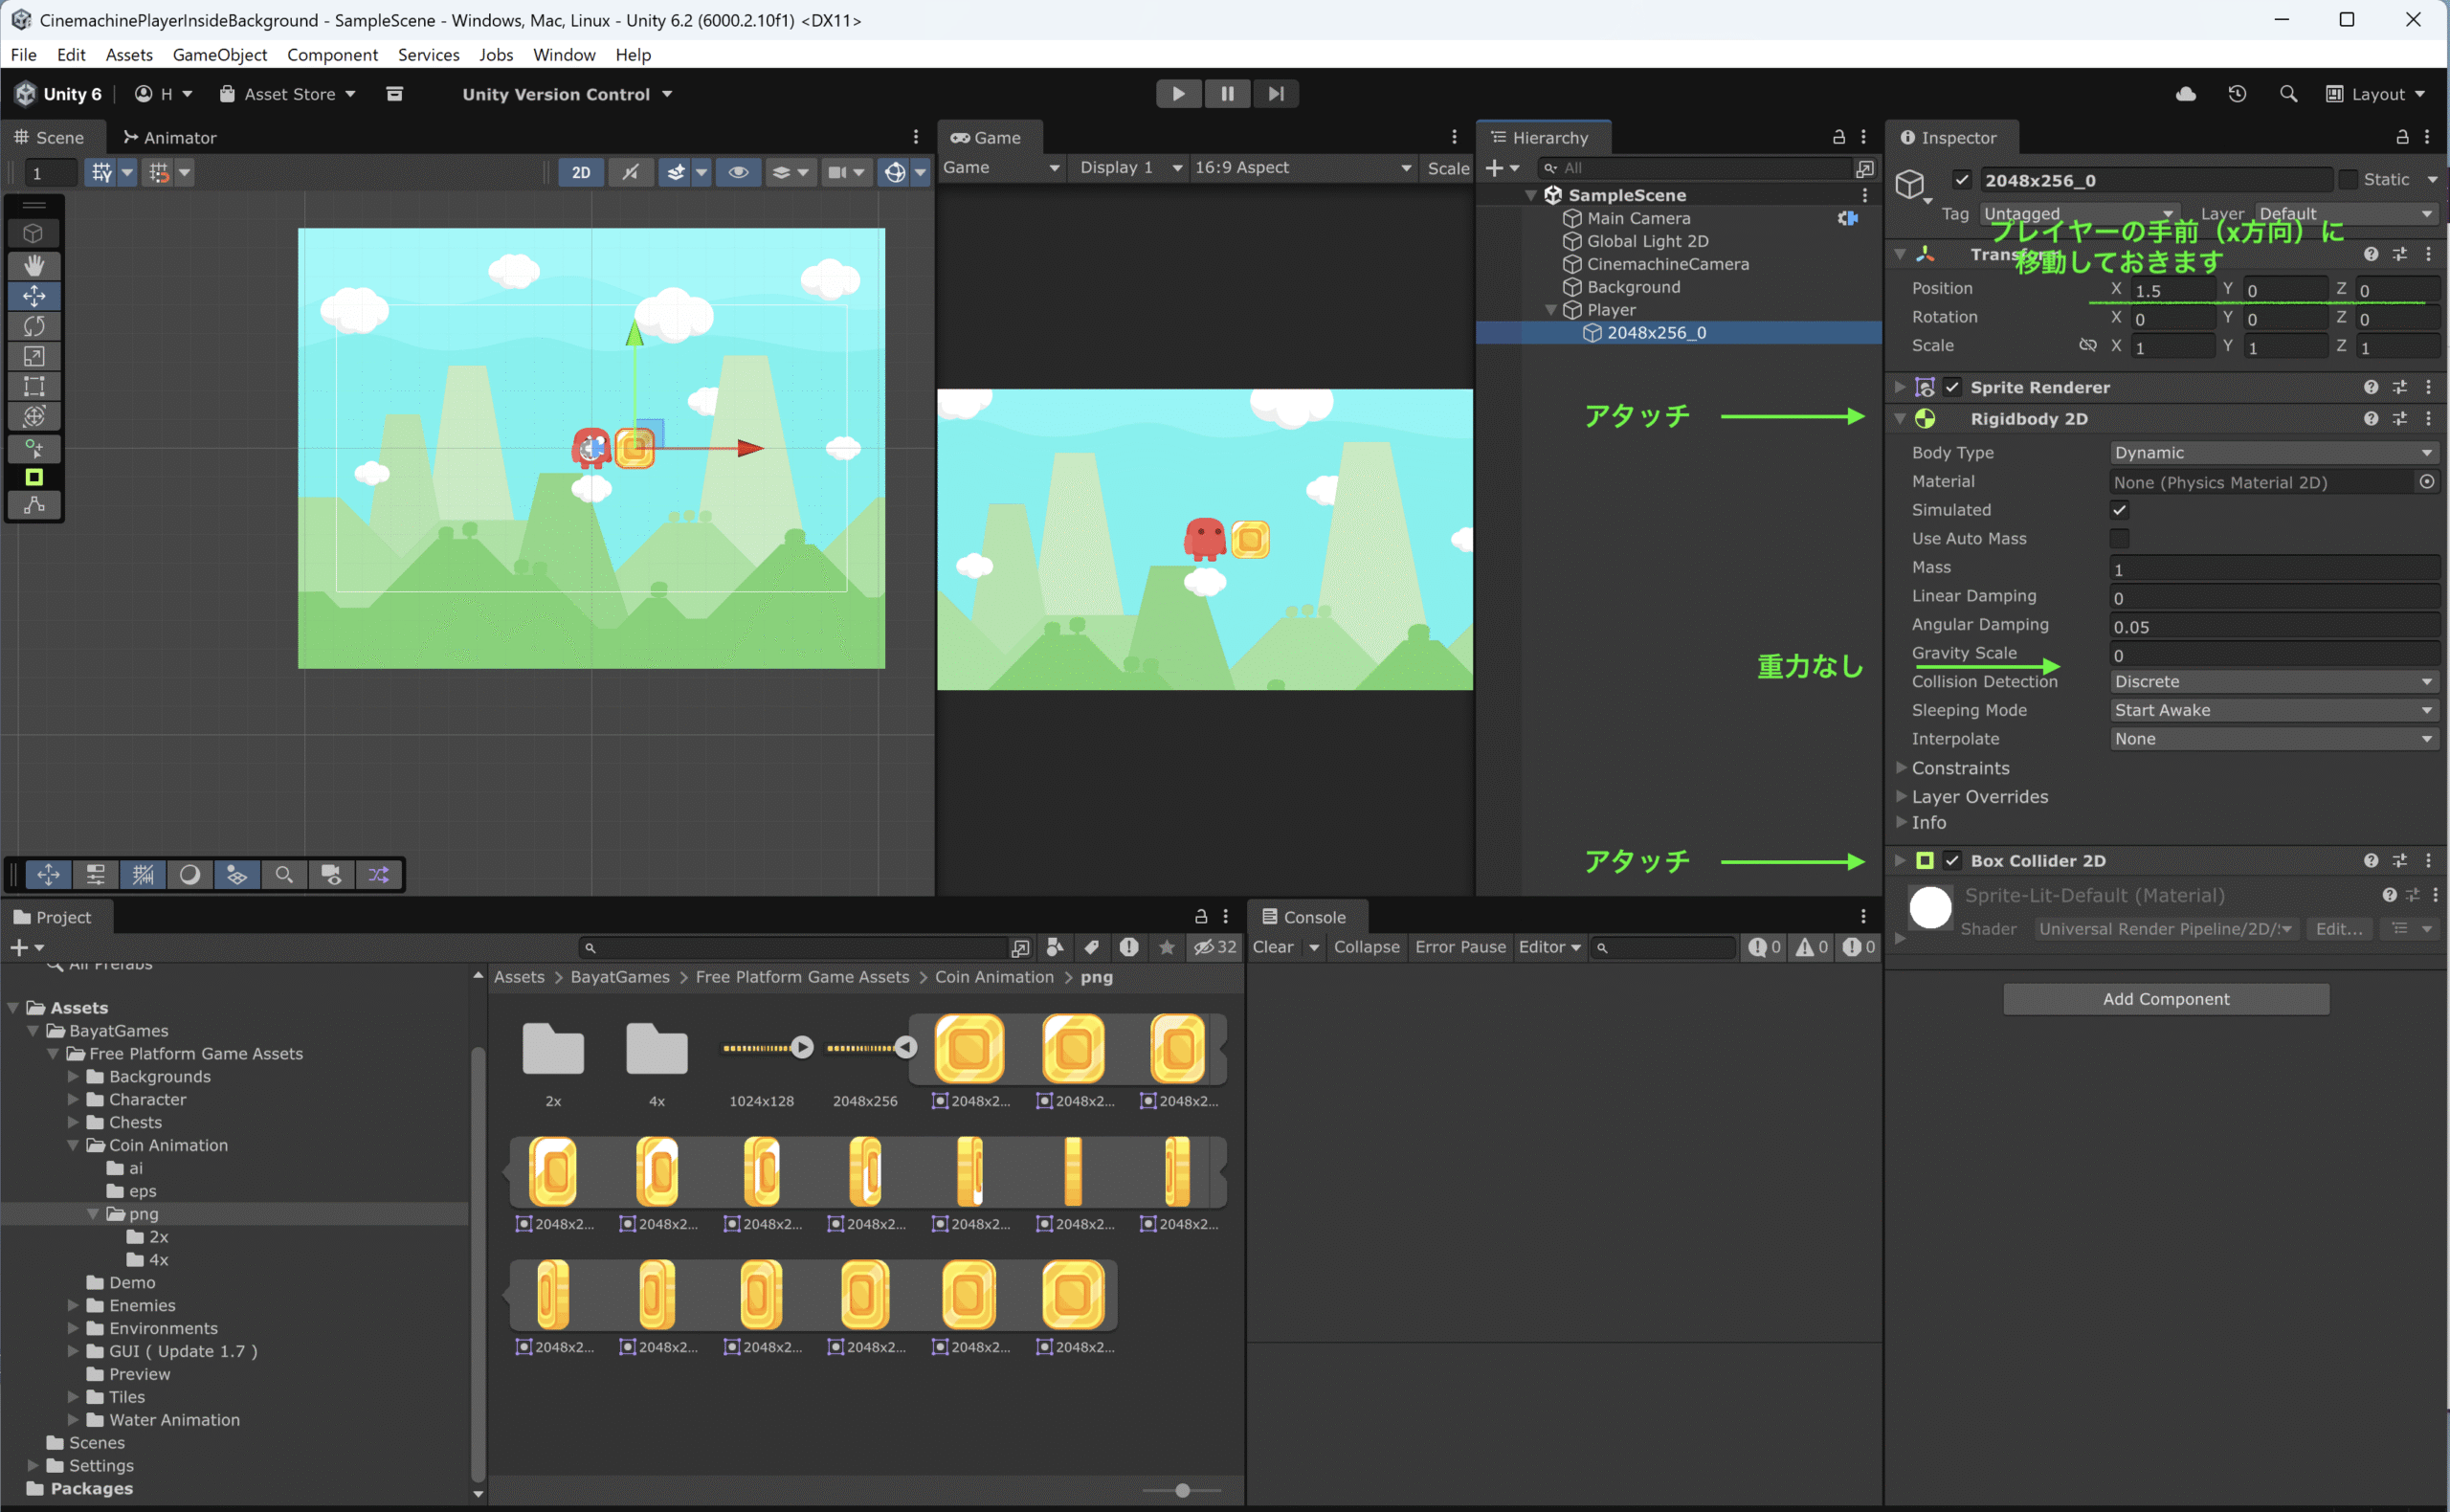Select the Hand view tool
Image resolution: width=2450 pixels, height=1512 pixels.
pos(34,265)
